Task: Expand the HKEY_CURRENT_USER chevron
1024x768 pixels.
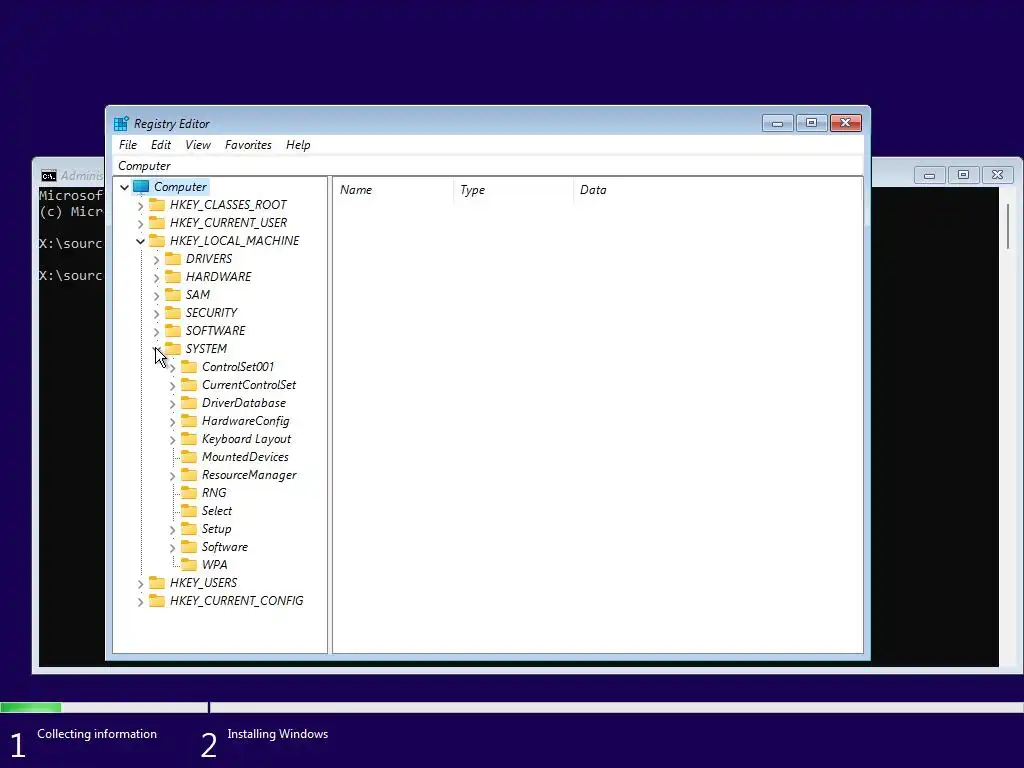Action: tap(140, 223)
